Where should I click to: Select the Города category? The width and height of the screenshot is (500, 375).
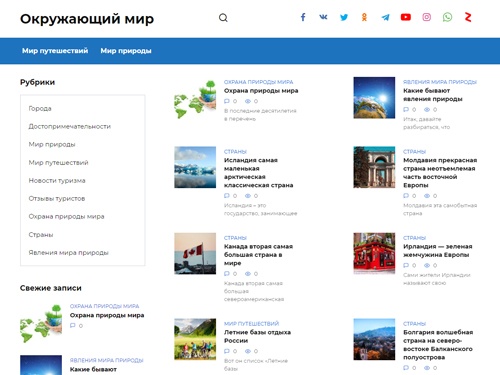click(40, 108)
